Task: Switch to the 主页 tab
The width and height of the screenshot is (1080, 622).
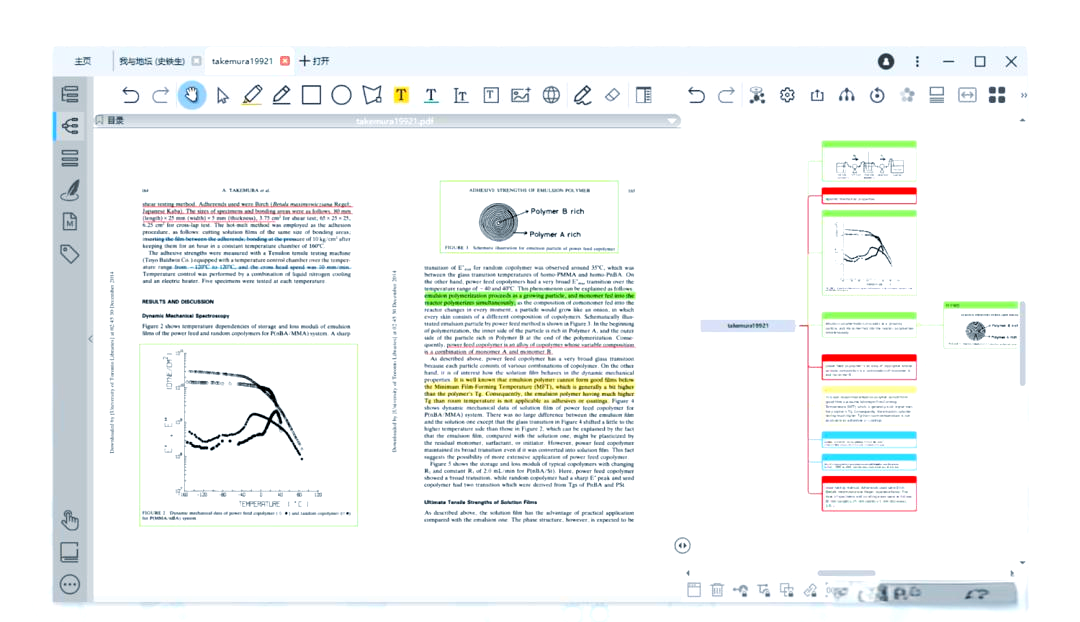Action: tap(83, 60)
